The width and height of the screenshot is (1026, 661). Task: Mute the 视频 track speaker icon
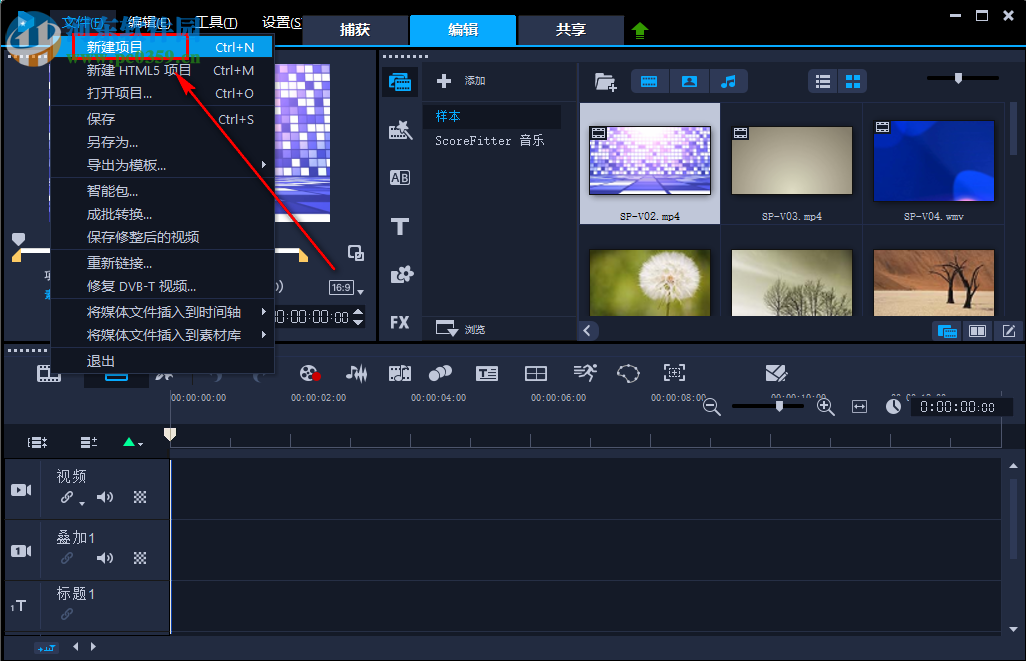pyautogui.click(x=105, y=497)
